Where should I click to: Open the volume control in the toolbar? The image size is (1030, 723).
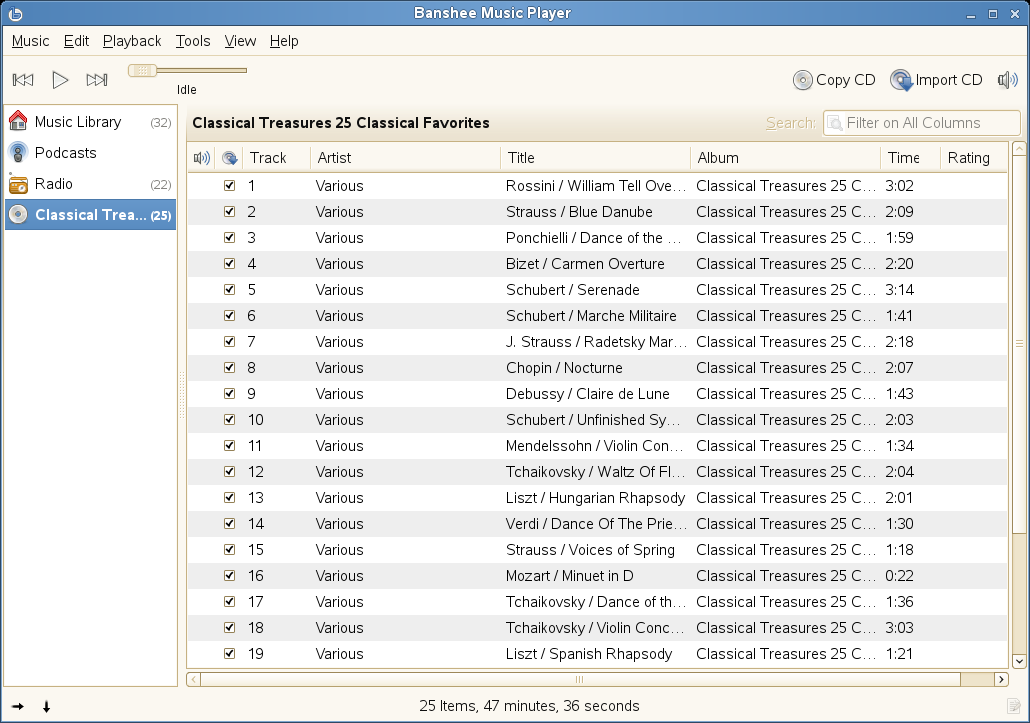click(x=1008, y=80)
